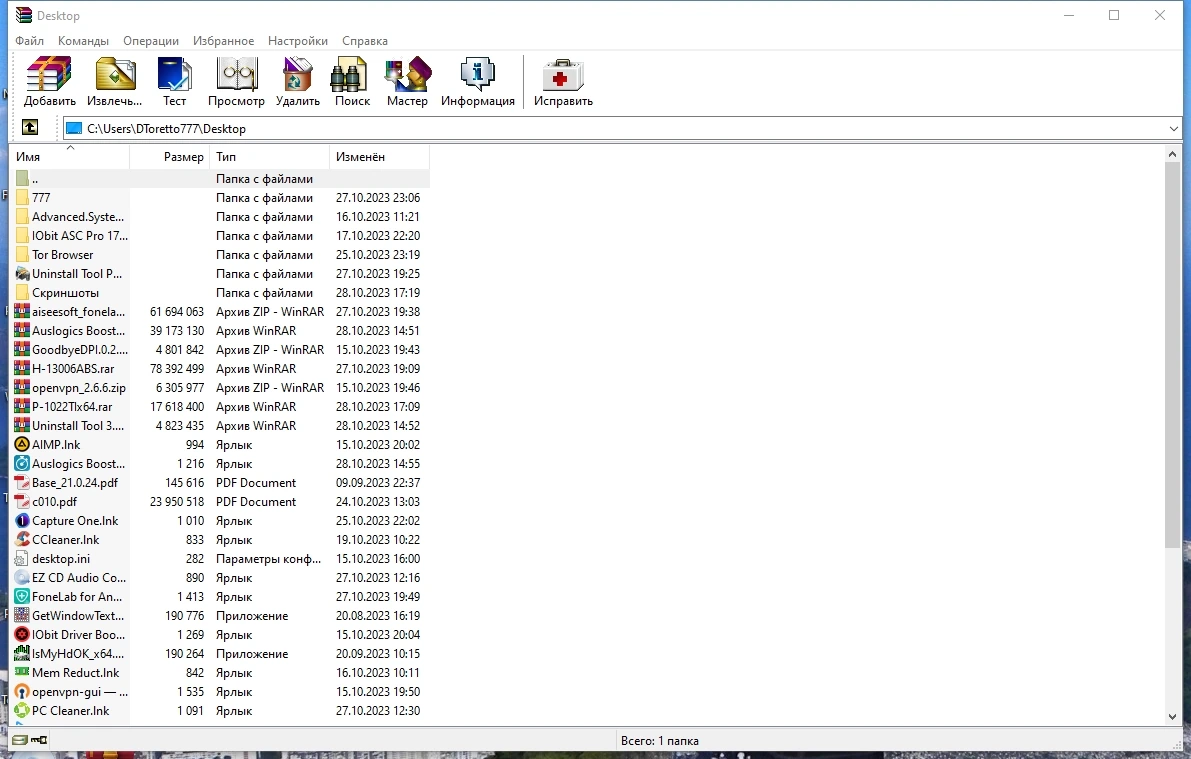The height and width of the screenshot is (759, 1191).
Task: Select the Advanced.Syste... folder name
Action: coord(77,217)
